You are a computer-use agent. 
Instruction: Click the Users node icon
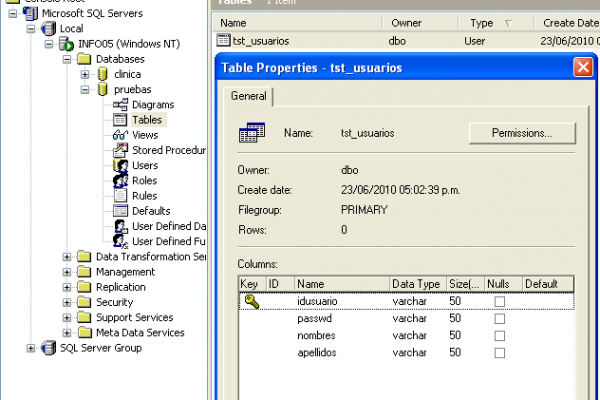coord(120,165)
